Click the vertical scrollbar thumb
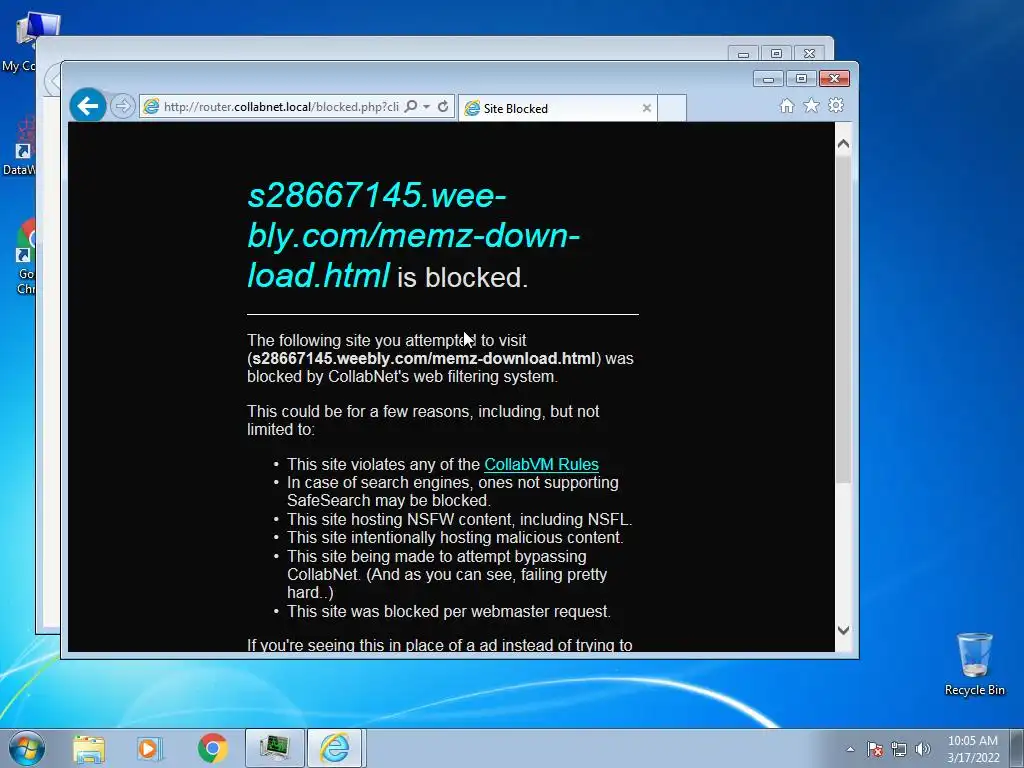This screenshot has height=768, width=1024. [843, 319]
